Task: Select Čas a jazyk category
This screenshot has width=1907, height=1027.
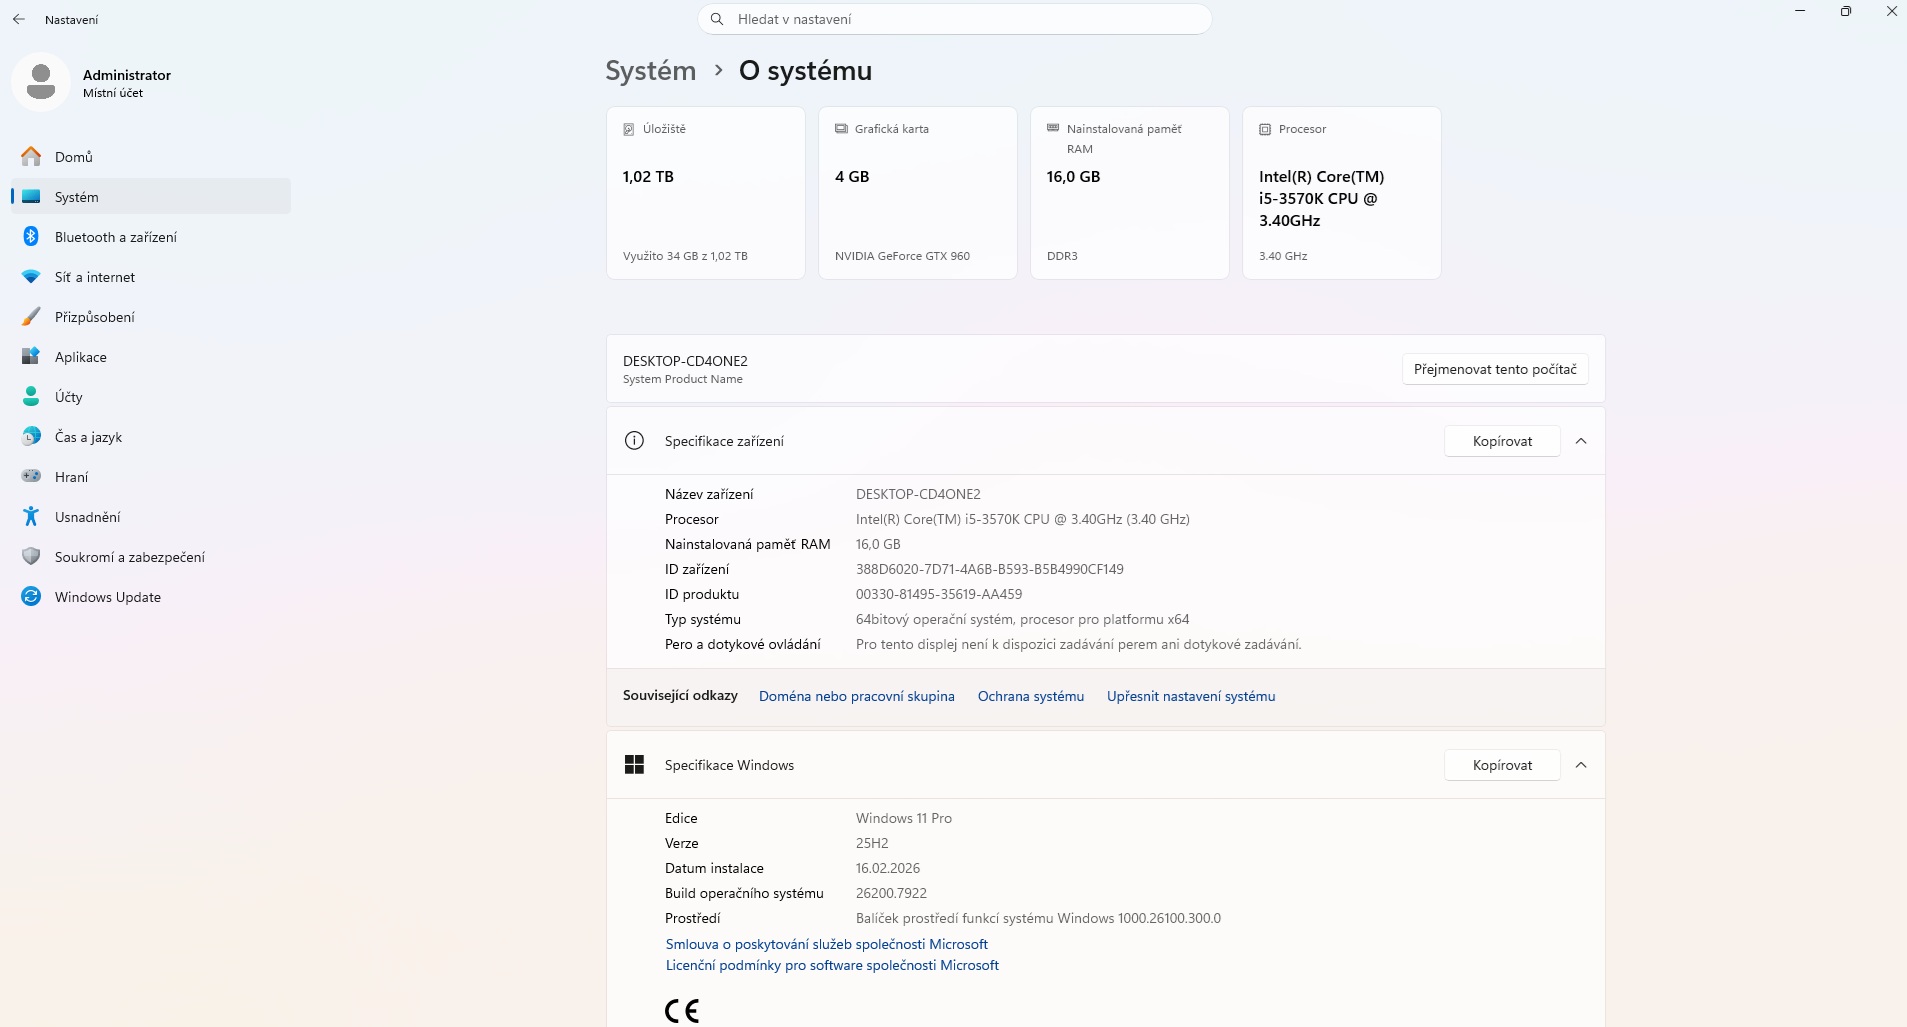Action: tap(88, 437)
